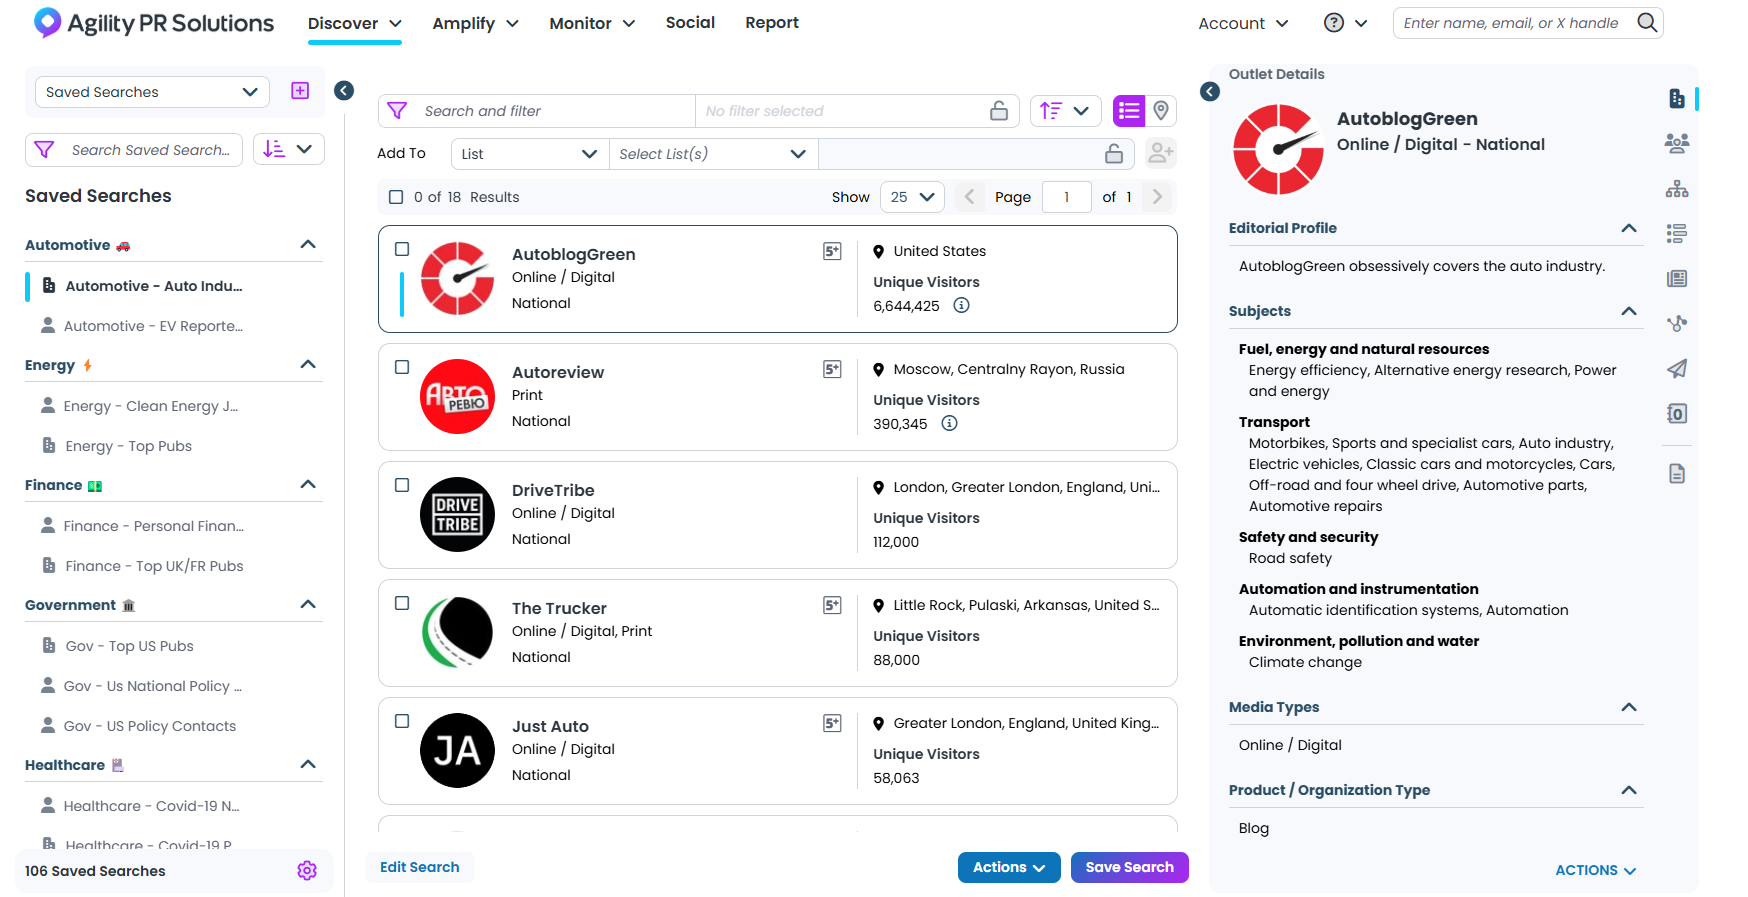Click the magnifier icon in name search
Screen dimensions: 1748x897
pyautogui.click(x=1647, y=22)
